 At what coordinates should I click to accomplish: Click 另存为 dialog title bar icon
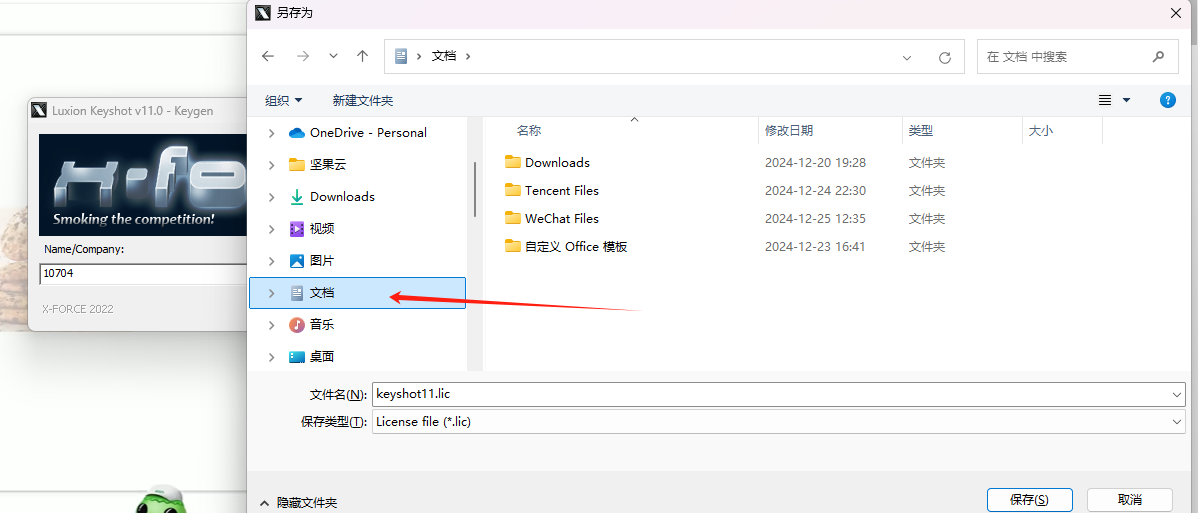(x=264, y=13)
